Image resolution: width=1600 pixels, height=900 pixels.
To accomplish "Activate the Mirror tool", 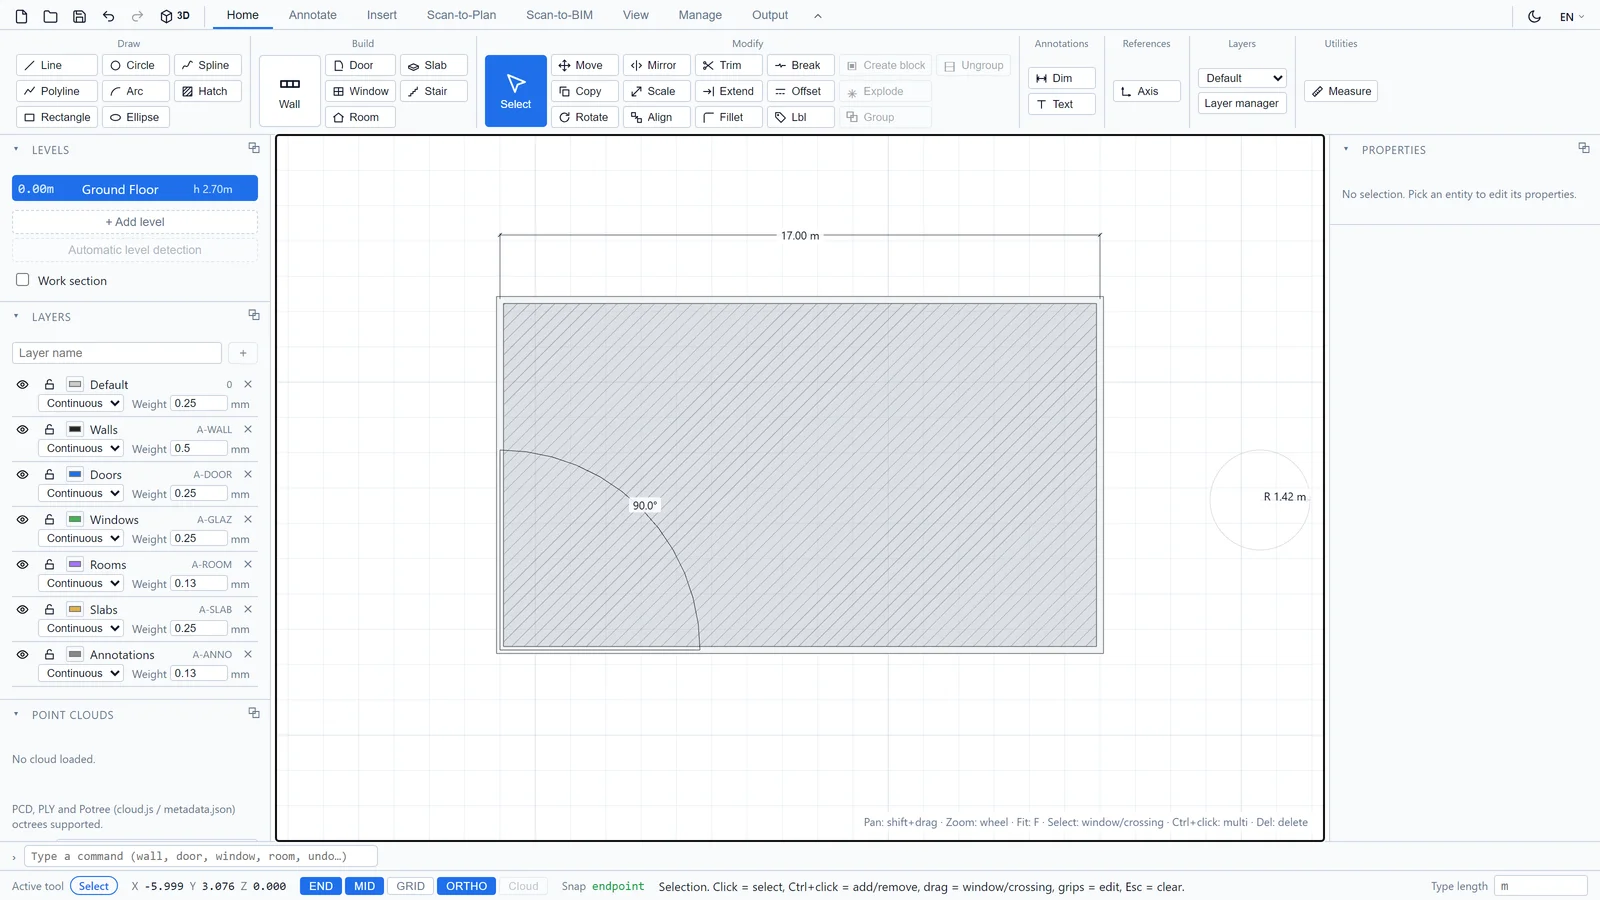I will pos(657,65).
